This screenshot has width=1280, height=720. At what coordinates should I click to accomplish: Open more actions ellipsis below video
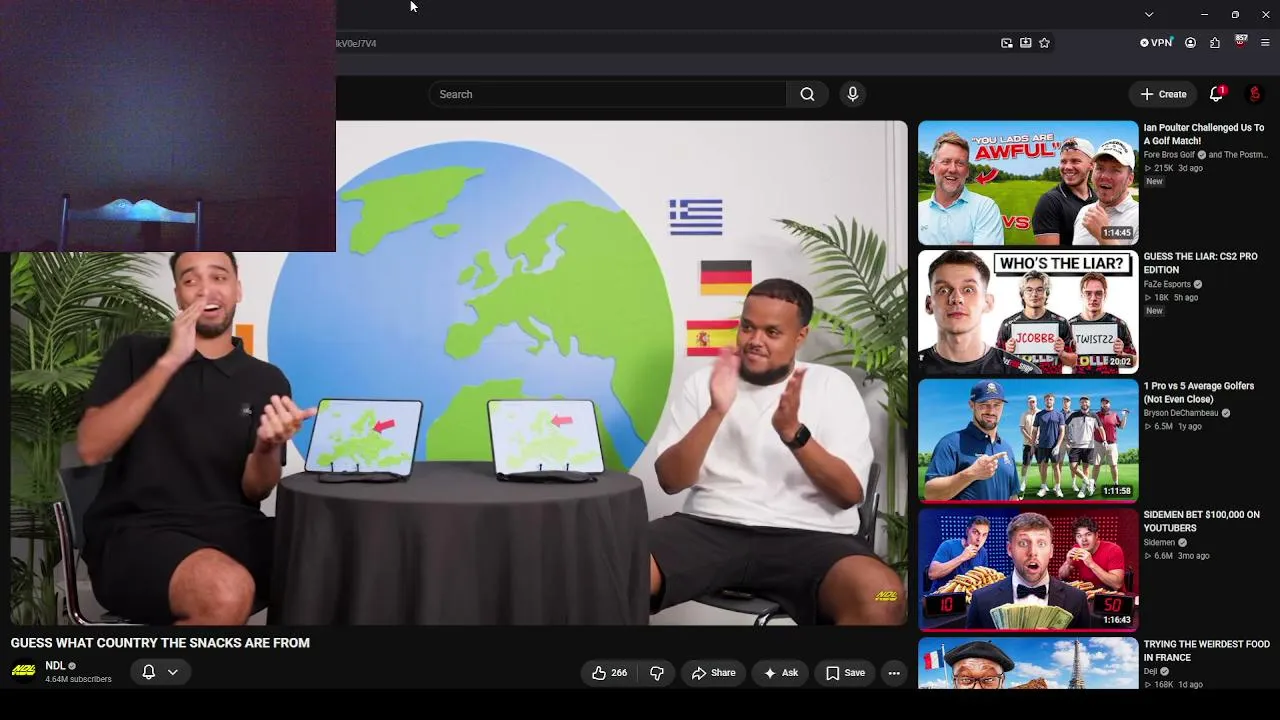[894, 673]
